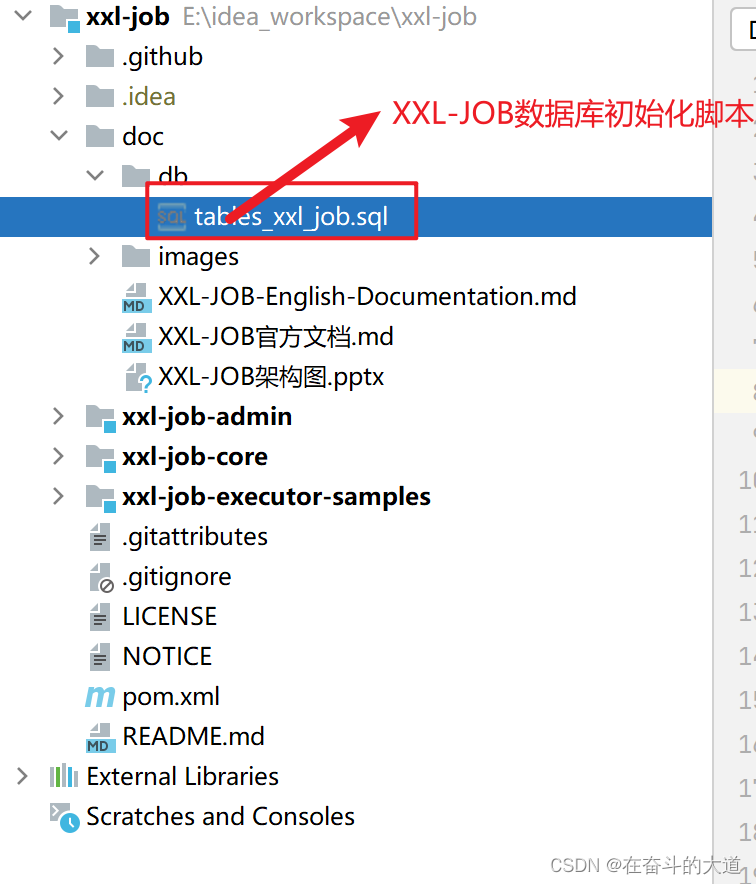
Task: Select the pom.xml file
Action: pos(171,698)
